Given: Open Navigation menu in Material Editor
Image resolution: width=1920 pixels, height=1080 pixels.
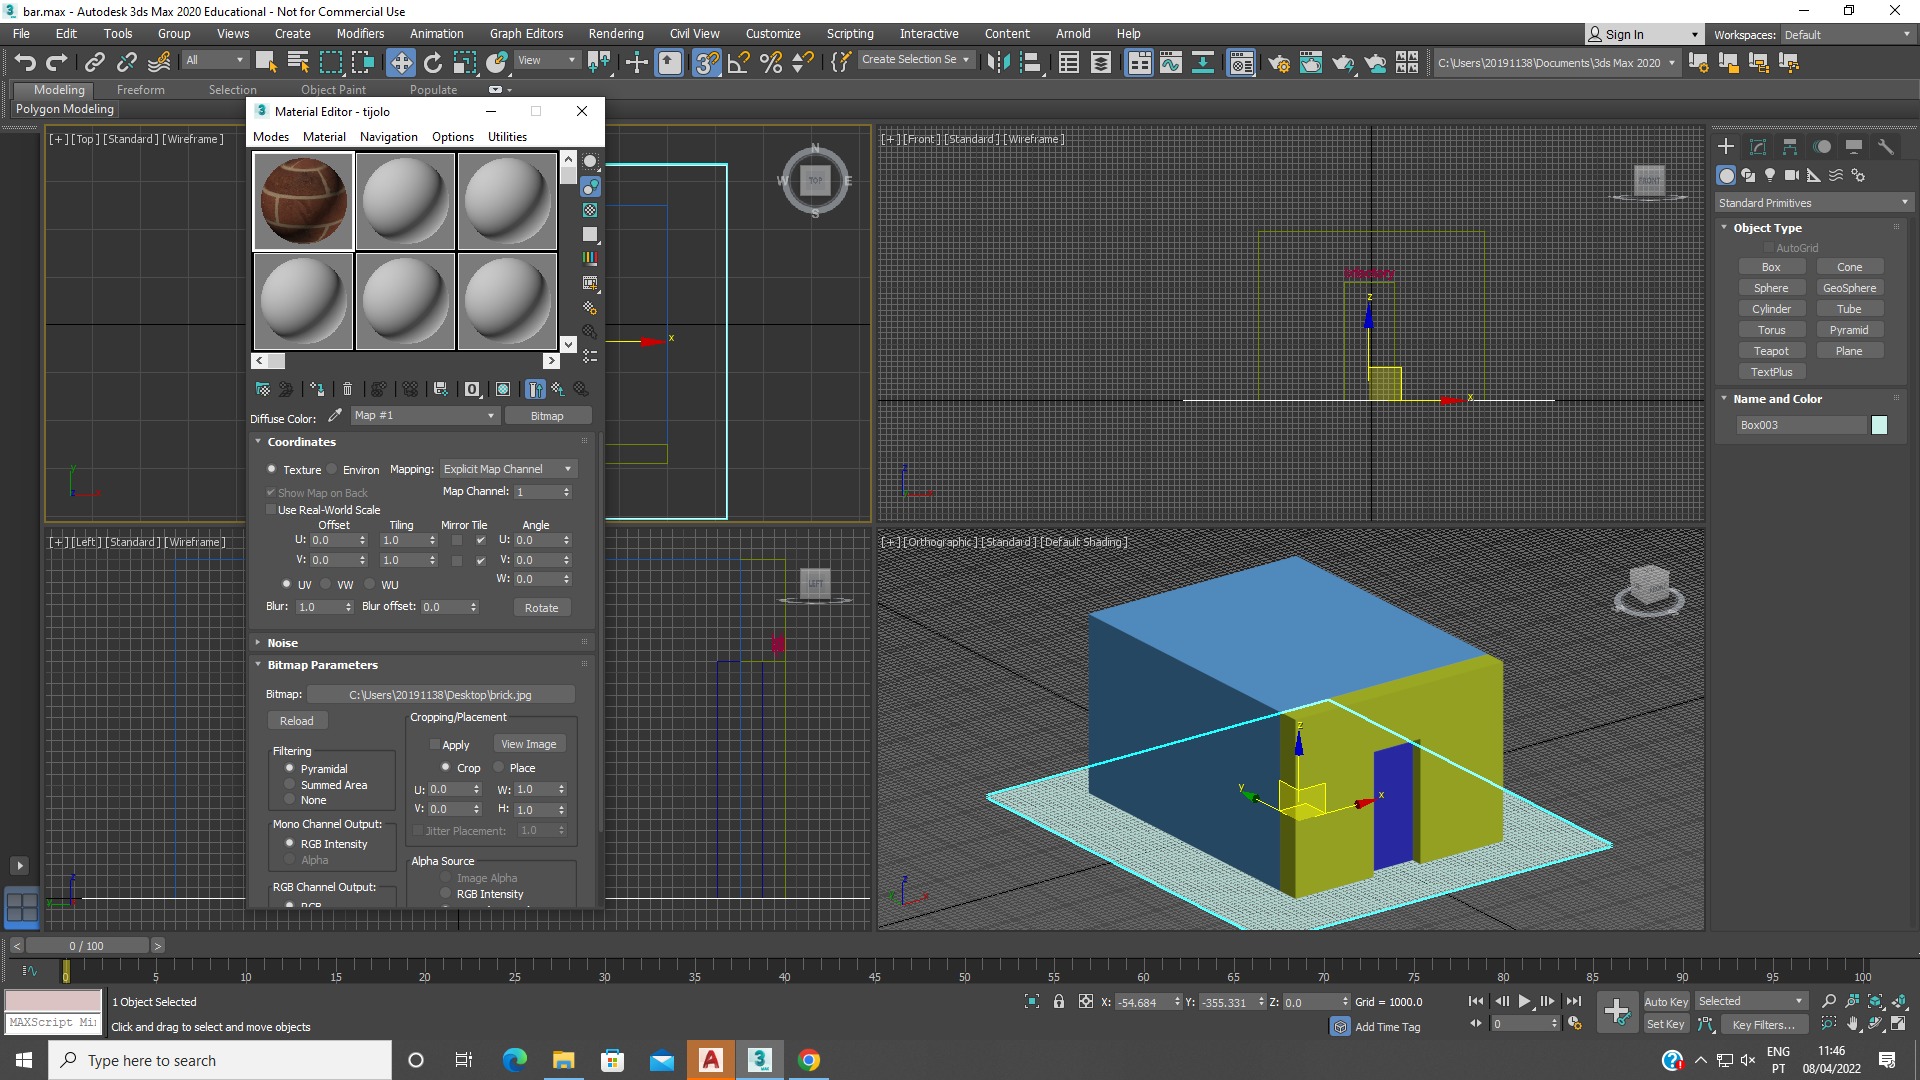Looking at the screenshot, I should (x=388, y=137).
